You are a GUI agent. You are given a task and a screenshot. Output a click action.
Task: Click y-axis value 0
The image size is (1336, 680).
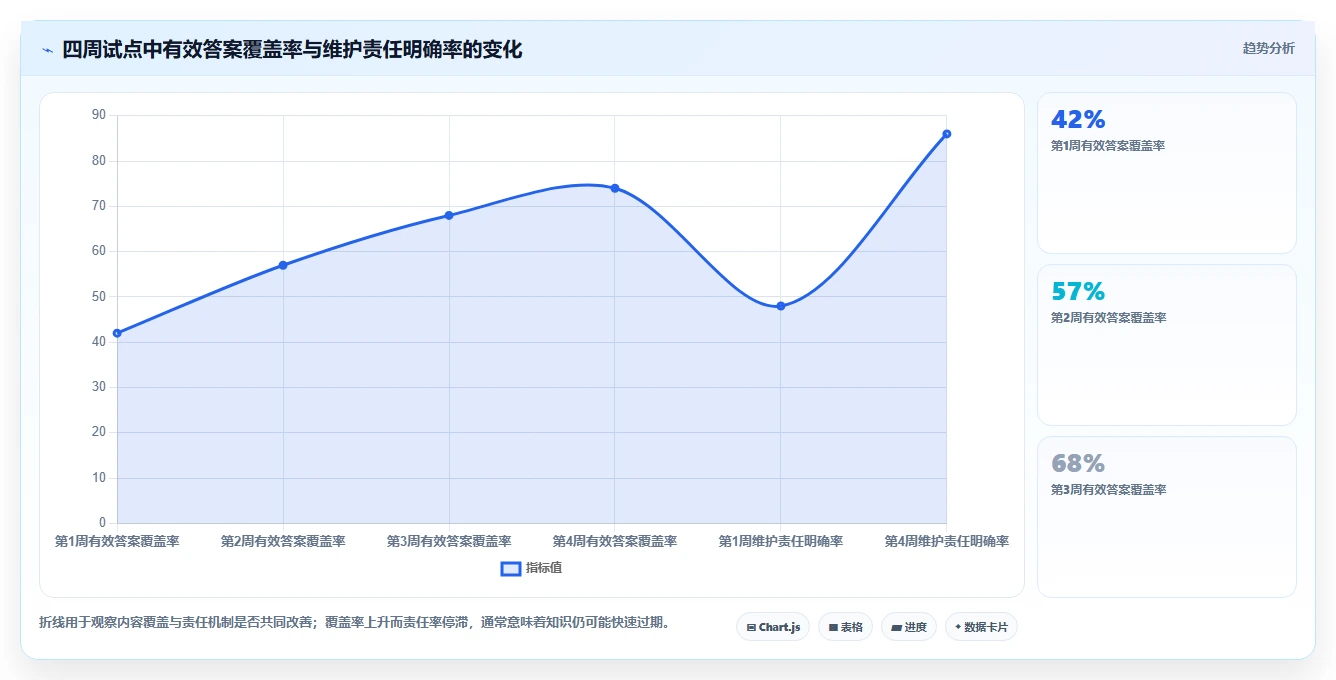click(102, 523)
